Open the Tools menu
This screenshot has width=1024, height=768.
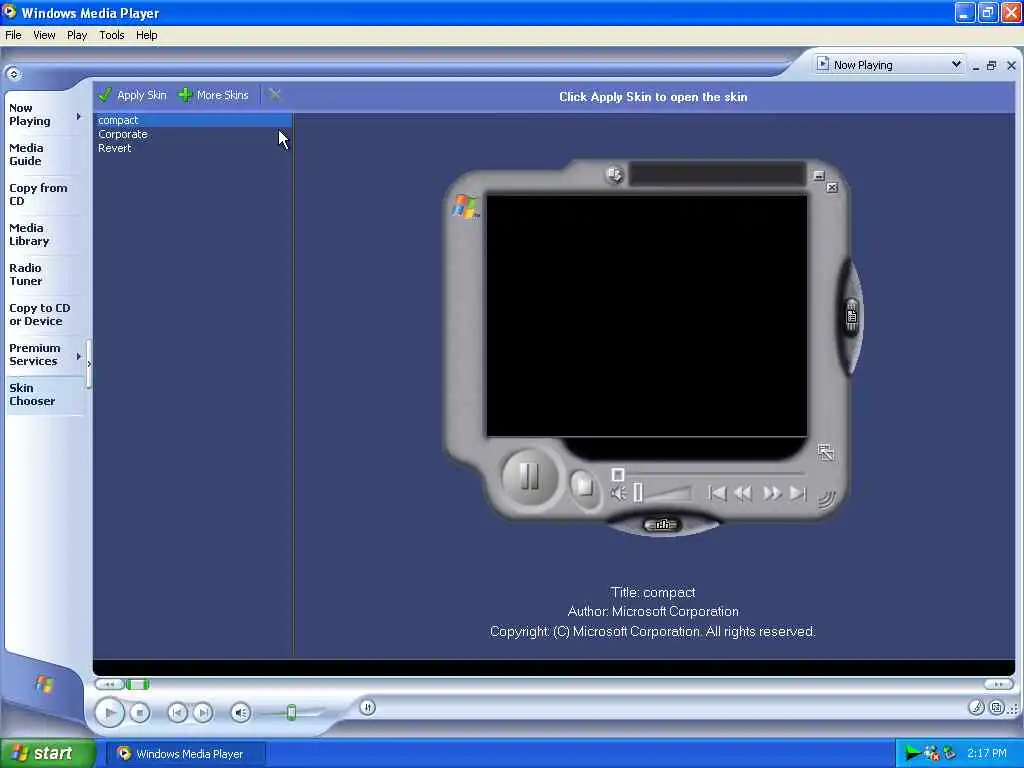[x=112, y=35]
